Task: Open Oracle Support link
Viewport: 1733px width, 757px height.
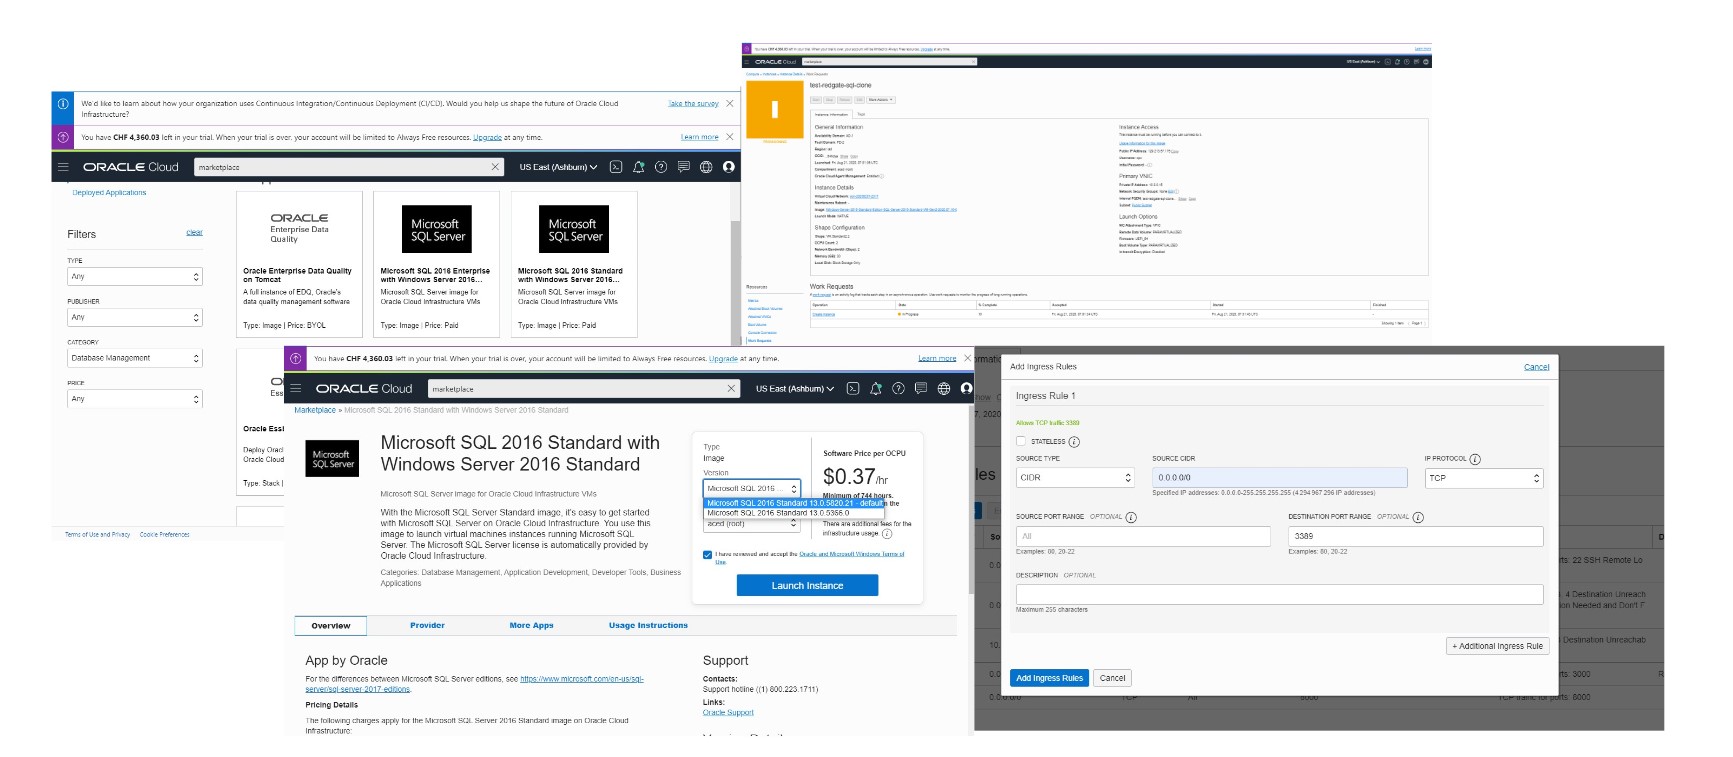Action: (728, 713)
